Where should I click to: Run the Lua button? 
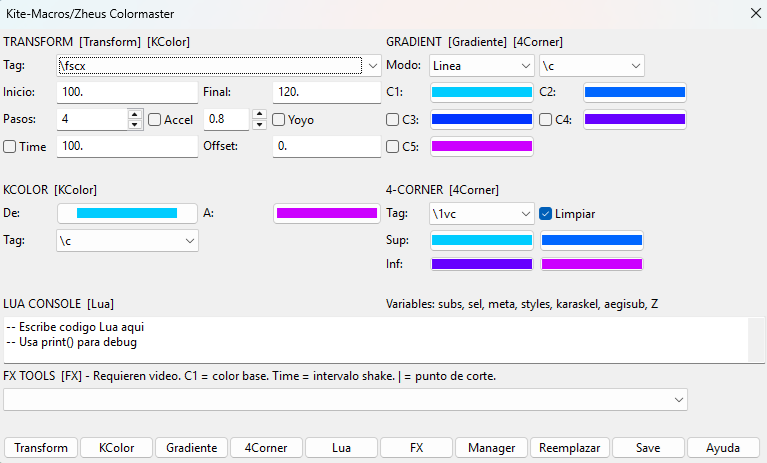point(341,448)
